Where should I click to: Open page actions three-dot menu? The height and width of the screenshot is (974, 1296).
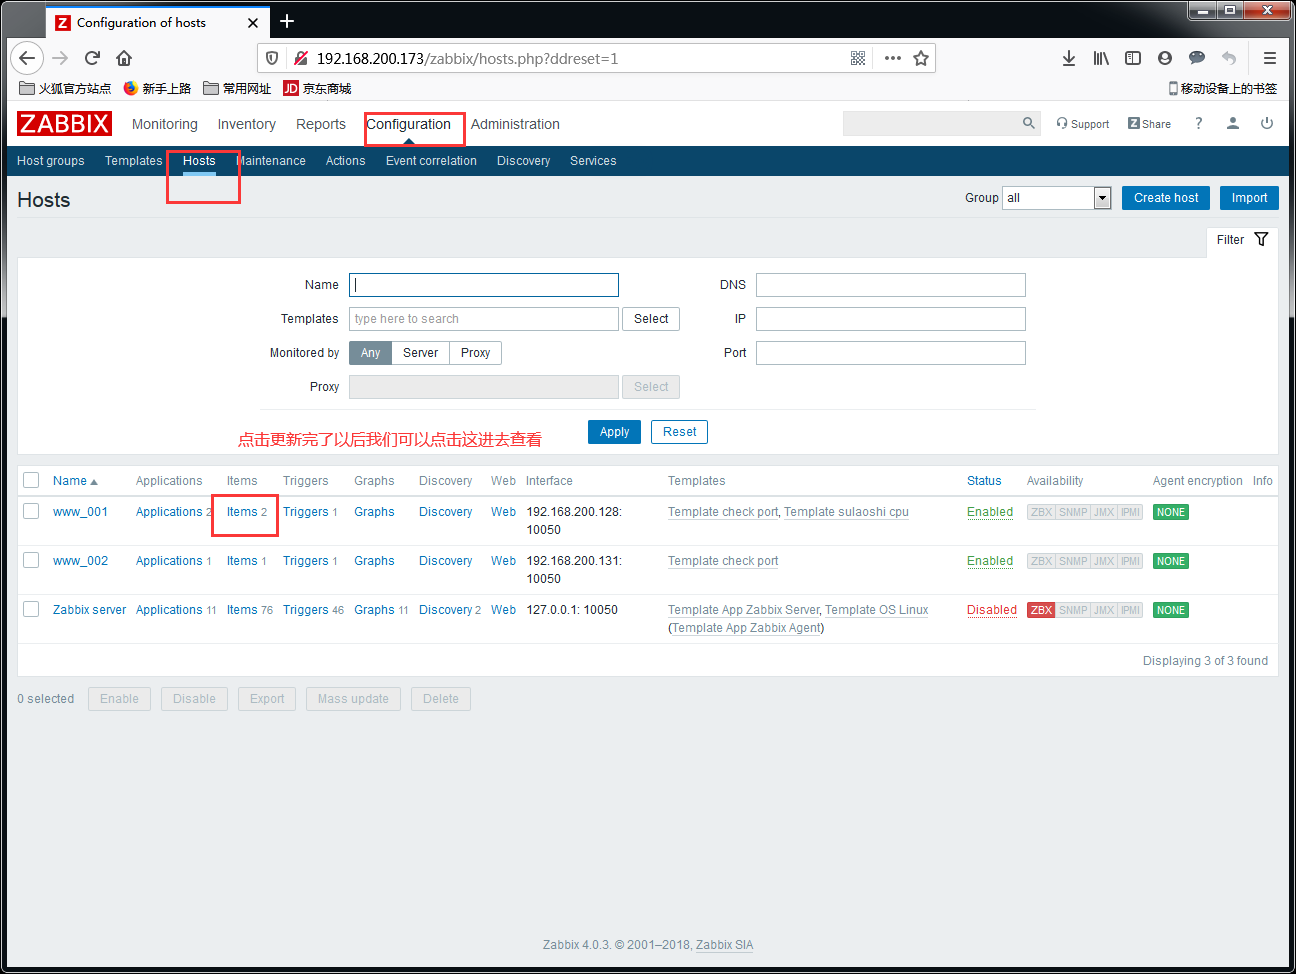click(x=893, y=58)
